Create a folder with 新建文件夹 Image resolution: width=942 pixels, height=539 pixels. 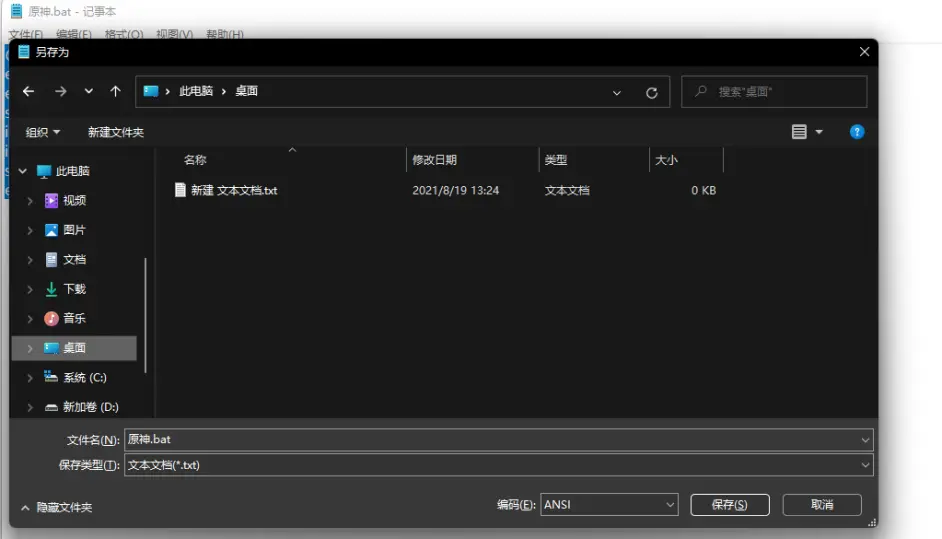(116, 132)
